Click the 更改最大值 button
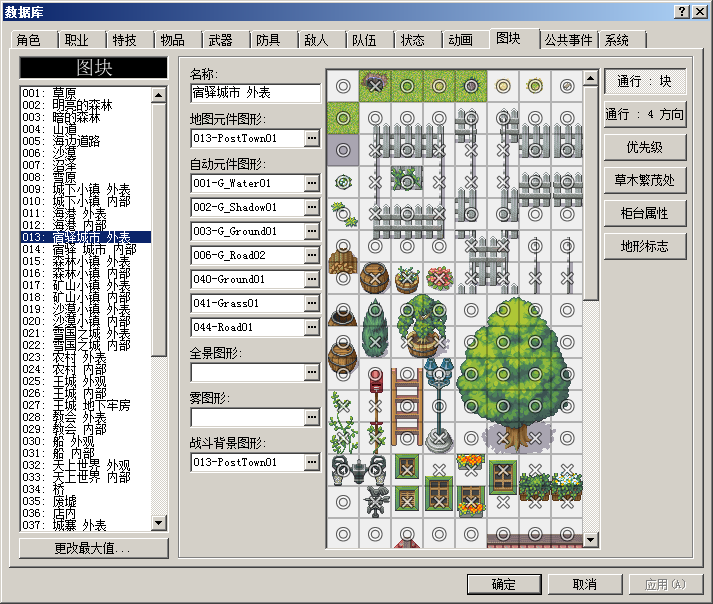Screen dimensions: 713x604 94,549
